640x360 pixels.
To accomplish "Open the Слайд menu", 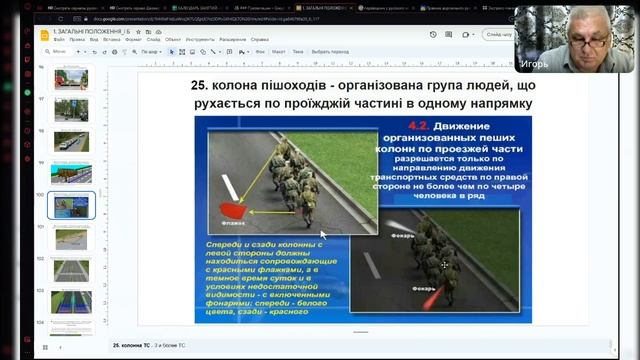I will tap(153, 40).
